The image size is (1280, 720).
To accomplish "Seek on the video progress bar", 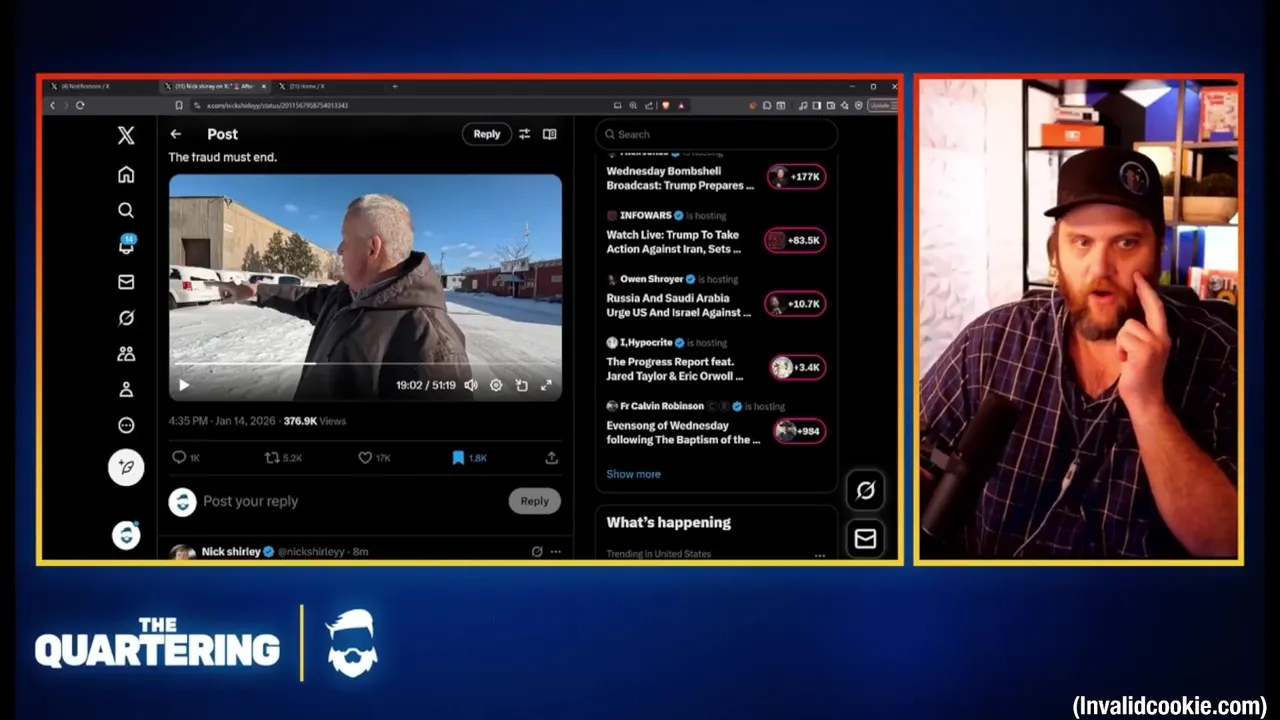I will (x=365, y=364).
